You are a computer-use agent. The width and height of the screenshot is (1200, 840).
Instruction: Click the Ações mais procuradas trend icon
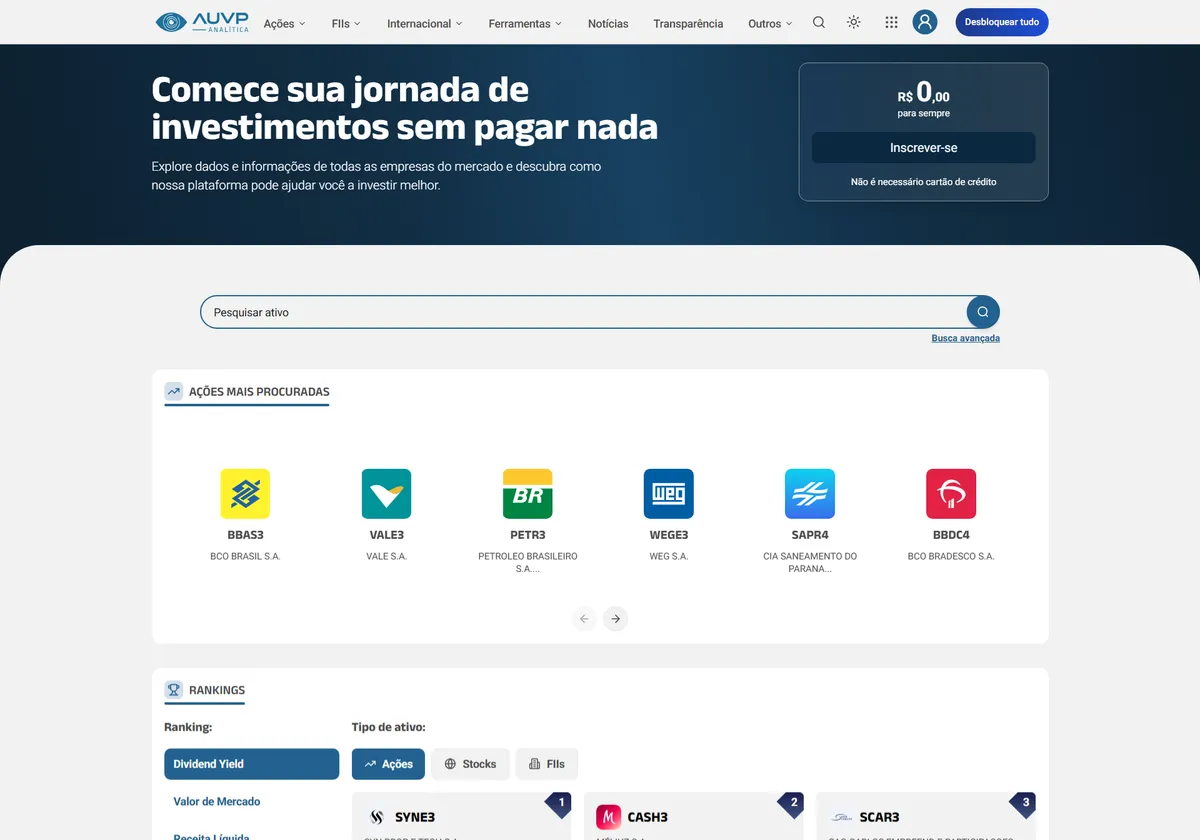pyautogui.click(x=174, y=392)
